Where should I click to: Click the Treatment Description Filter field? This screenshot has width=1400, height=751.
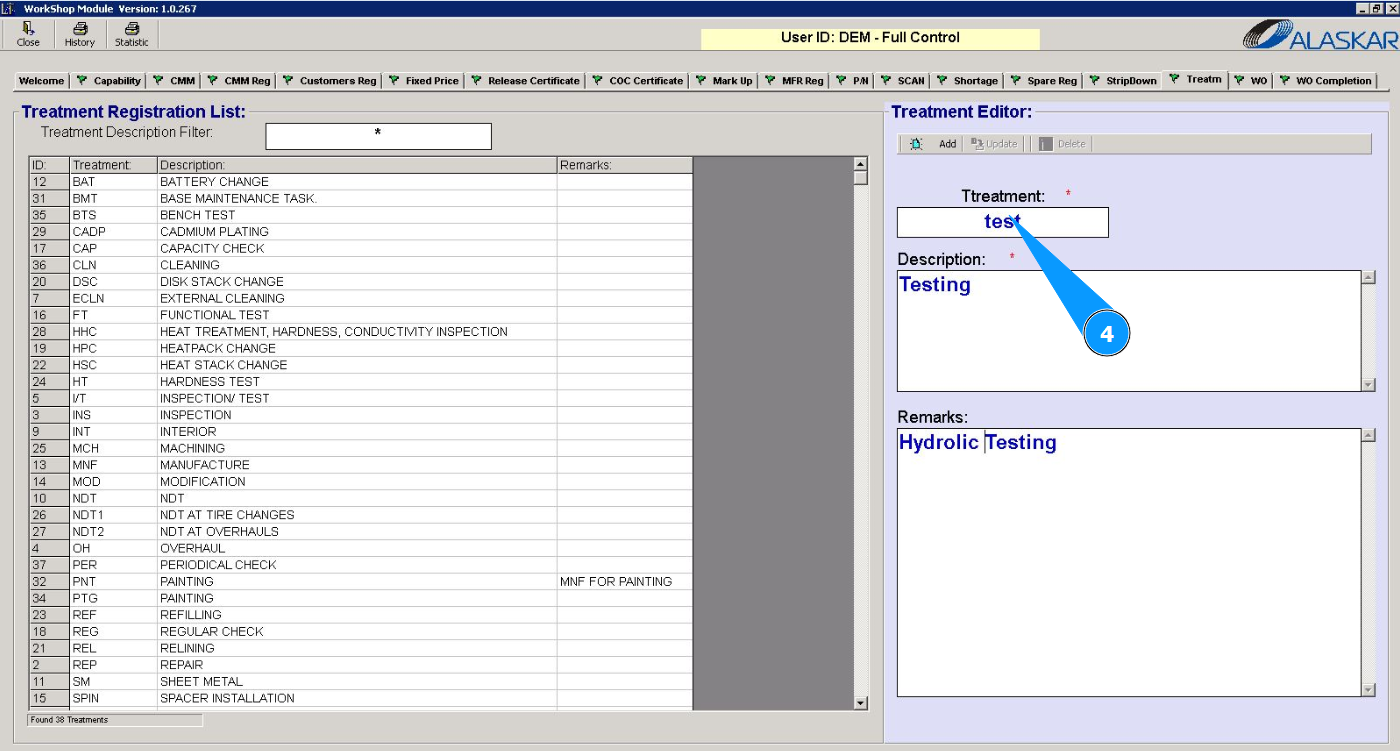click(x=378, y=136)
